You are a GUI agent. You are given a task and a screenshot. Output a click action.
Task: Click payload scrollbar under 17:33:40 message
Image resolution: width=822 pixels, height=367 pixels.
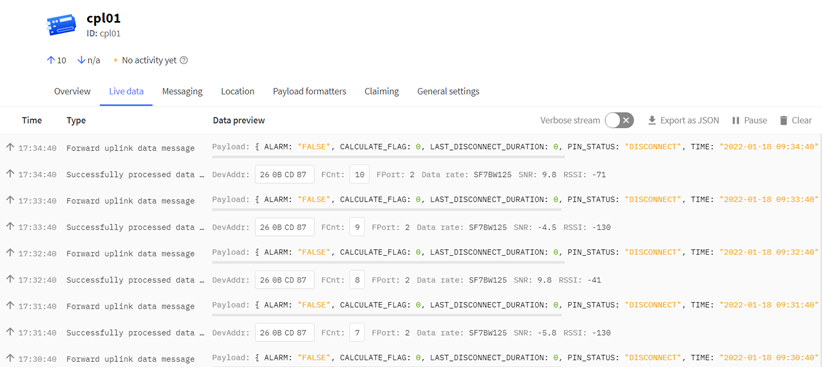coord(387,209)
